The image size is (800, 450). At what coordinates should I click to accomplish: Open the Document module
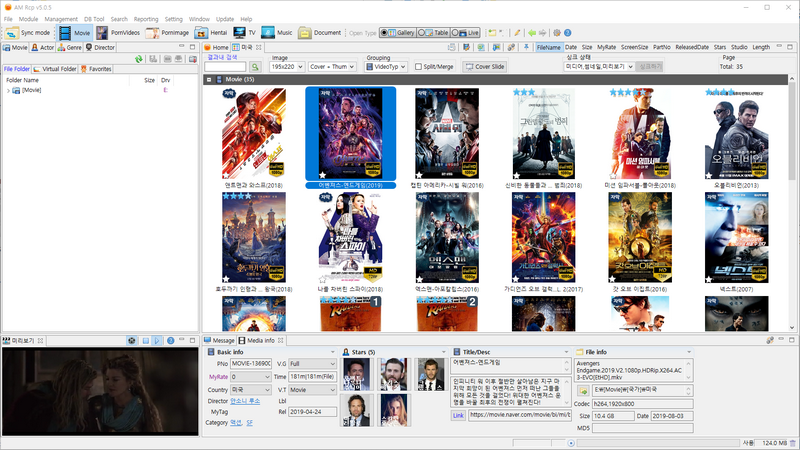pyautogui.click(x=320, y=33)
